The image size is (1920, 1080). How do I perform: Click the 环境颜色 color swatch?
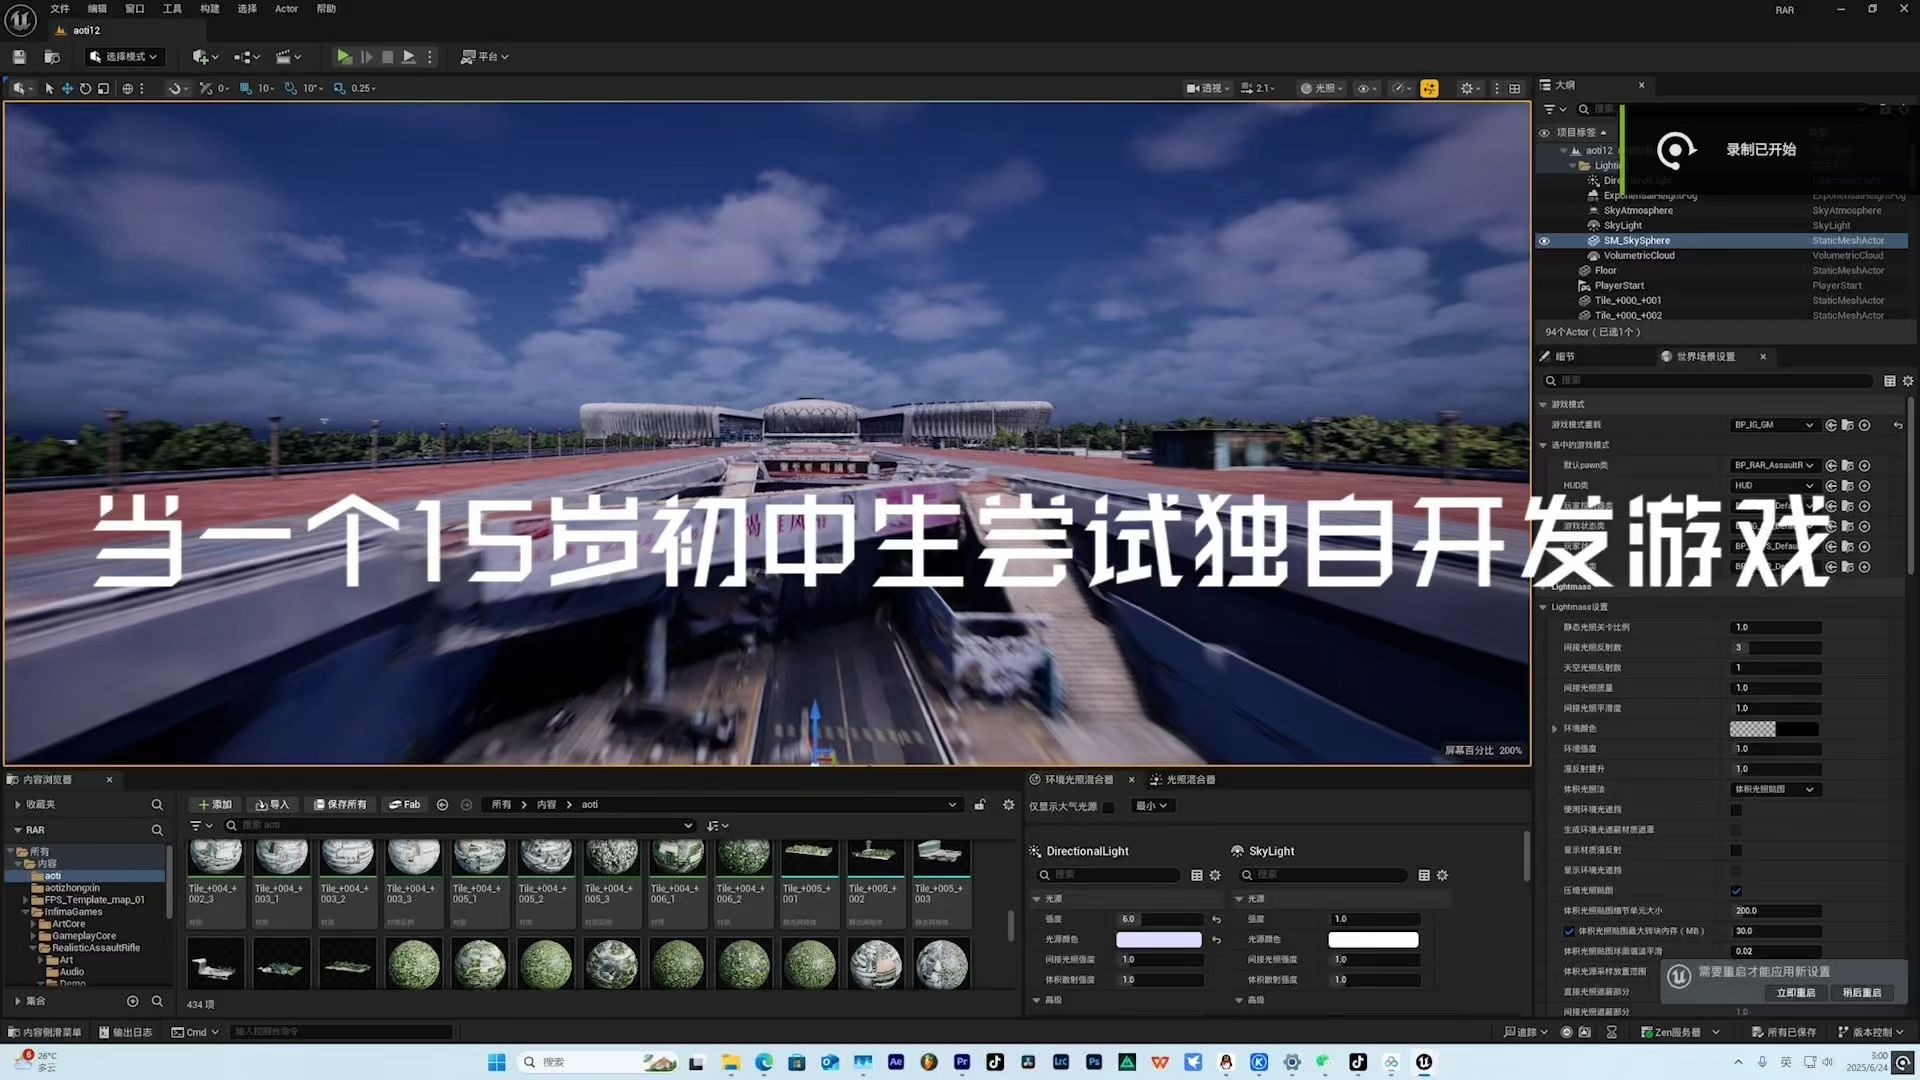(1774, 729)
